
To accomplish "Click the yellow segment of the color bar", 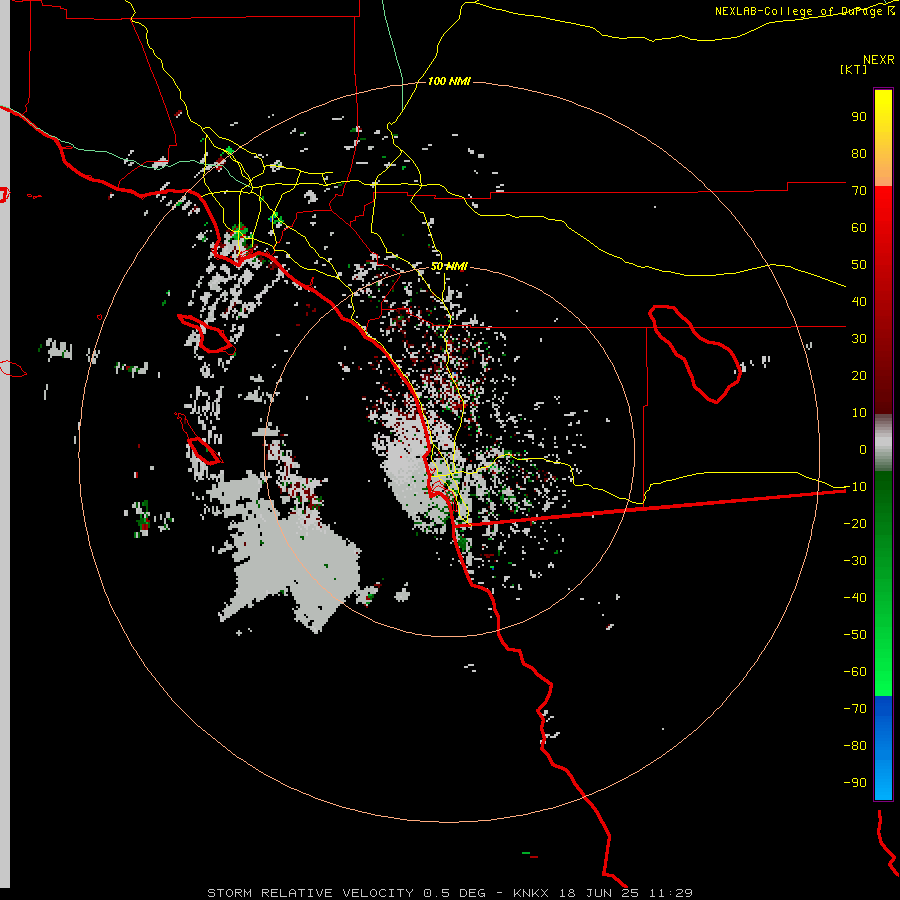I will pyautogui.click(x=883, y=115).
